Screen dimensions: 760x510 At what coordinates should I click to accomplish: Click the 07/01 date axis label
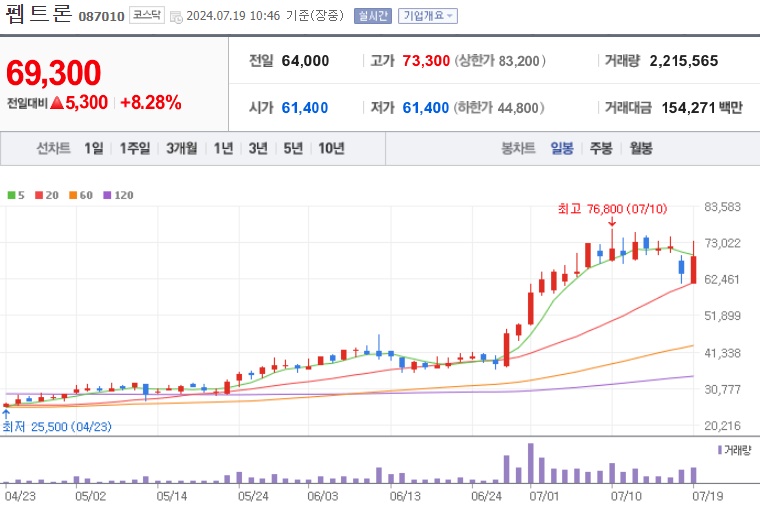(544, 496)
